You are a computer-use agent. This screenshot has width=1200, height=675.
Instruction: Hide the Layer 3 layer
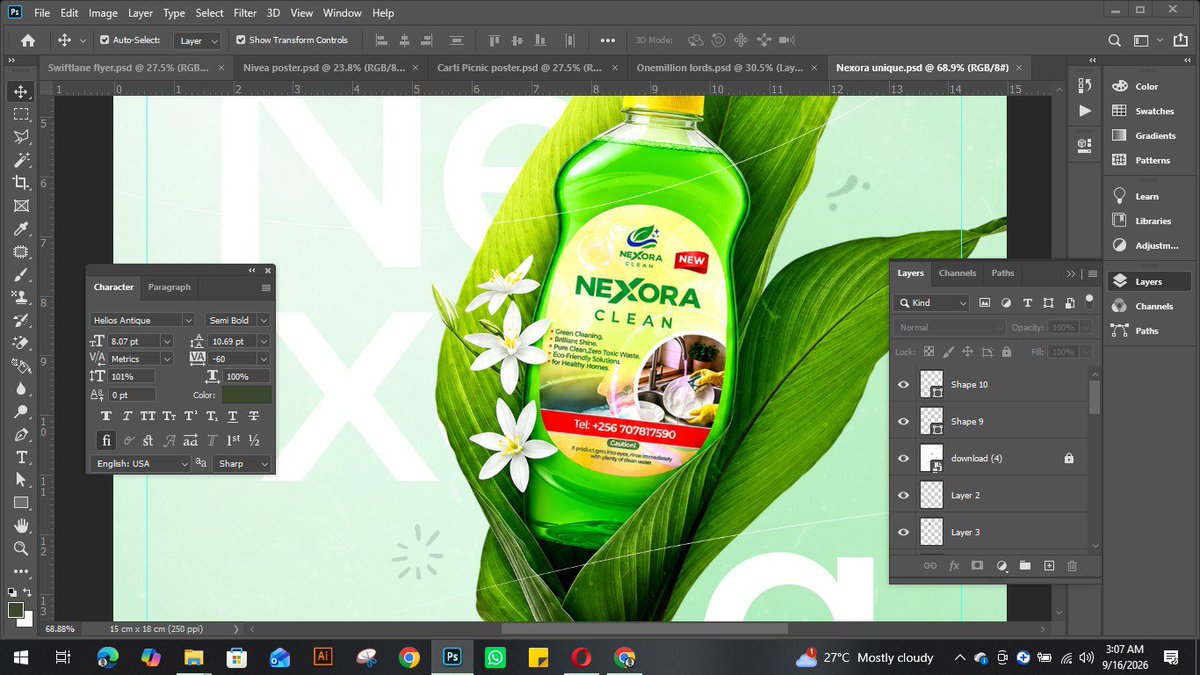point(904,532)
